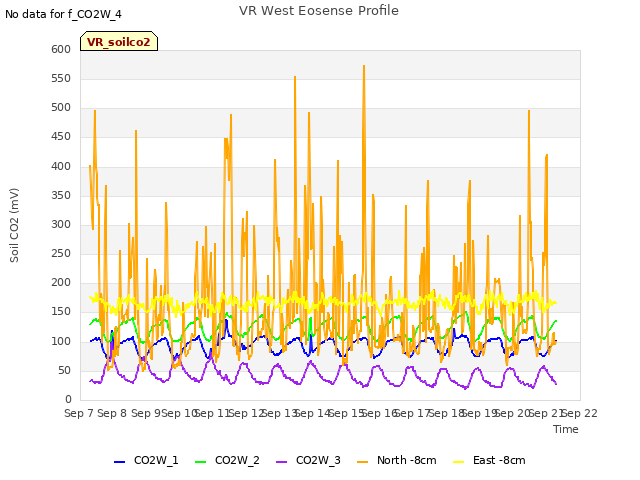This screenshot has width=640, height=480.
Task: Click the 150 y-axis tick label
Action: (x=61, y=312)
